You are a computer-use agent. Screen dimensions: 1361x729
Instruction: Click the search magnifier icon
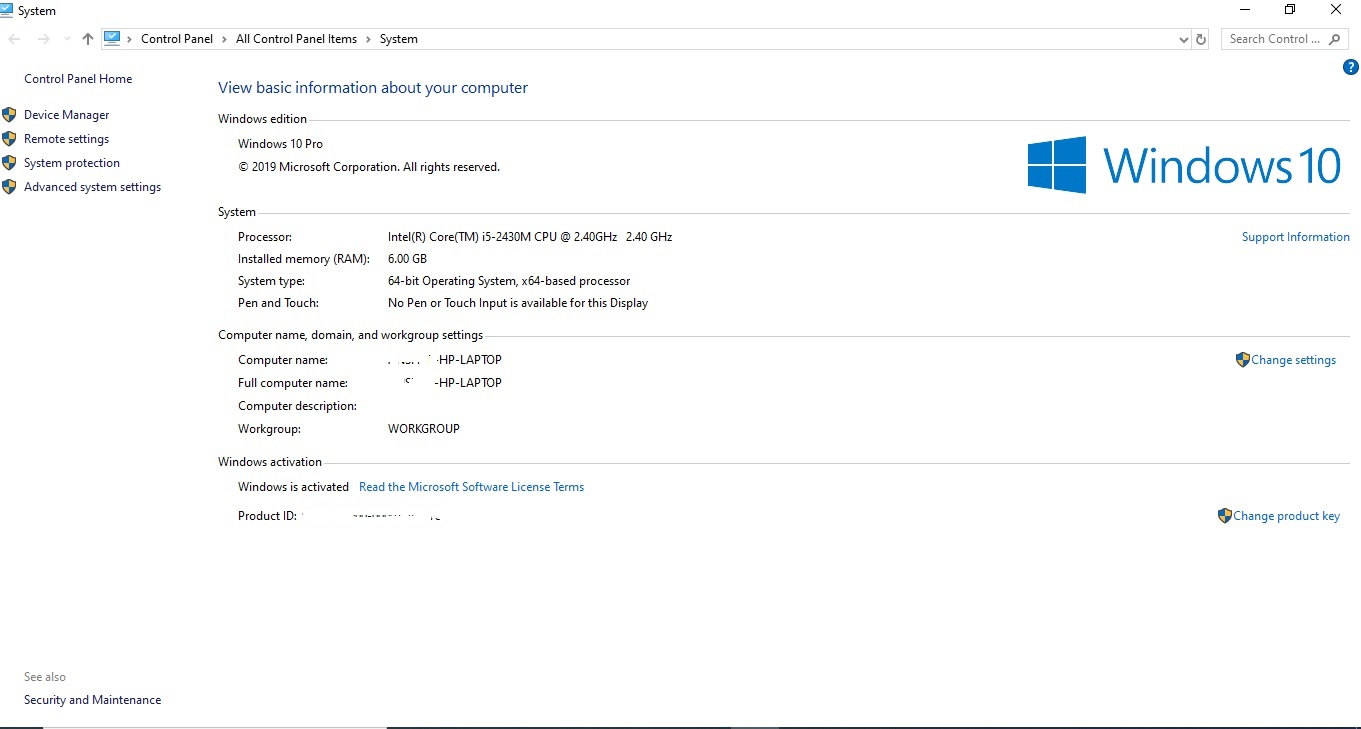[x=1335, y=39]
